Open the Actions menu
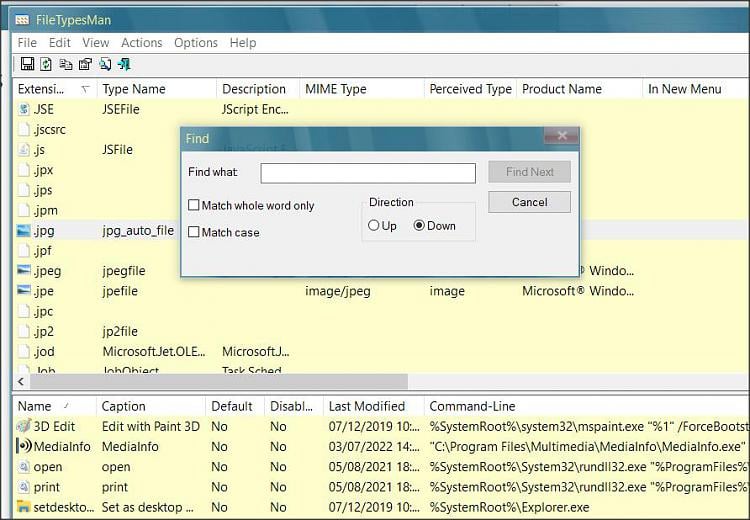This screenshot has height=520, width=750. (x=141, y=43)
